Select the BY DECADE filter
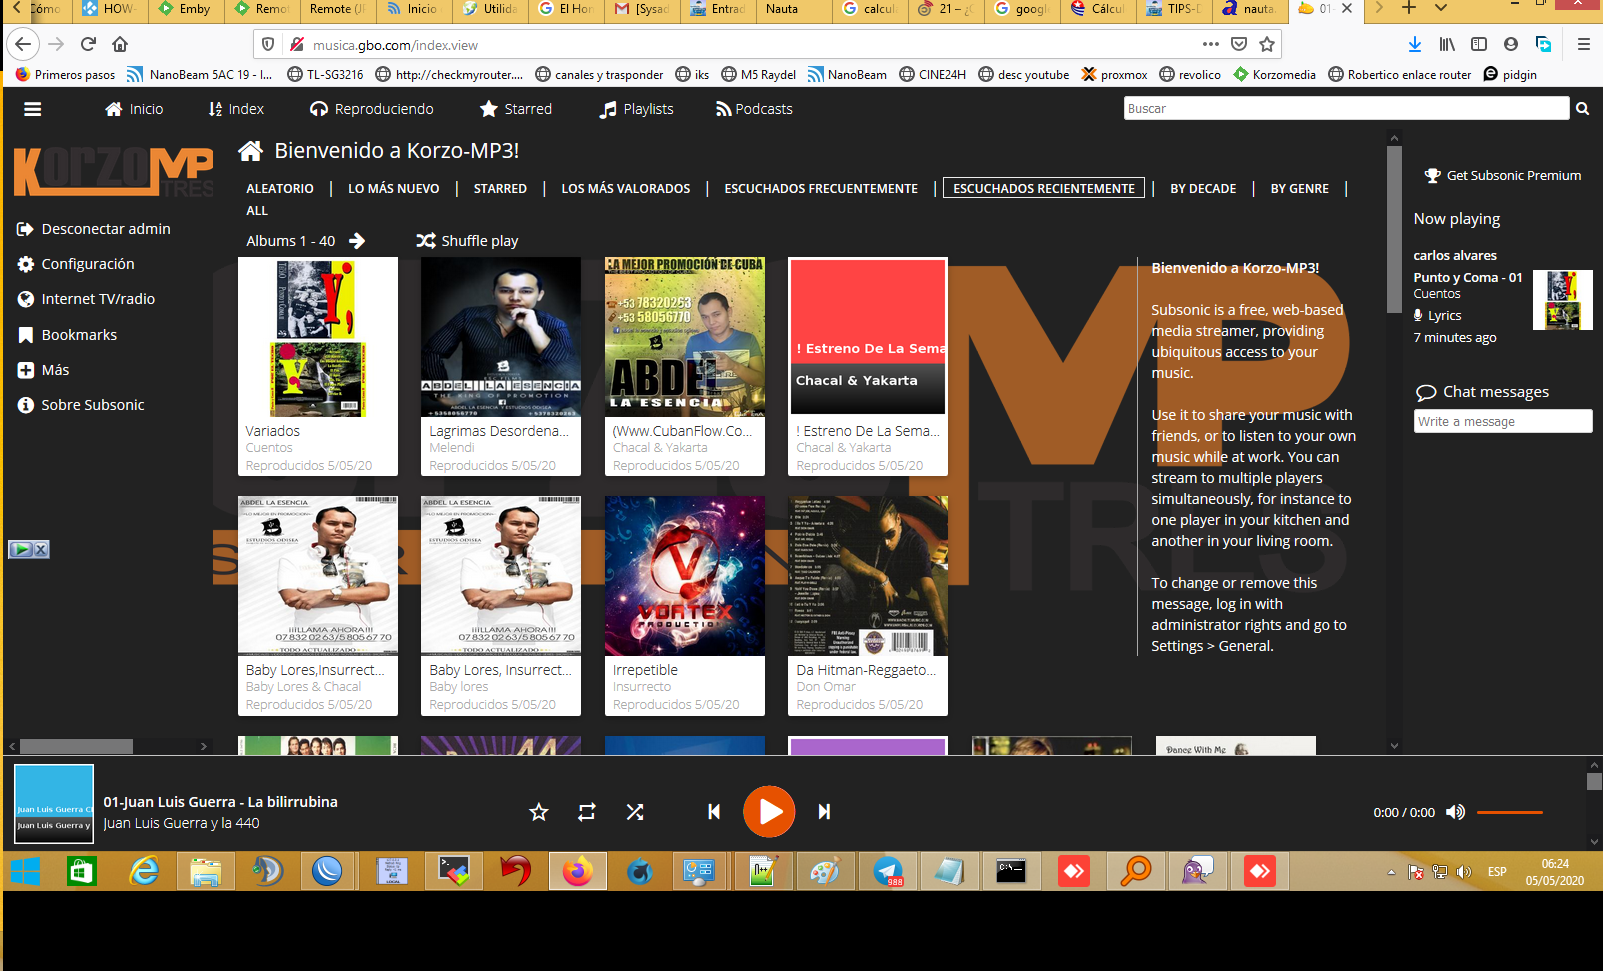The height and width of the screenshot is (971, 1603). pyautogui.click(x=1203, y=188)
